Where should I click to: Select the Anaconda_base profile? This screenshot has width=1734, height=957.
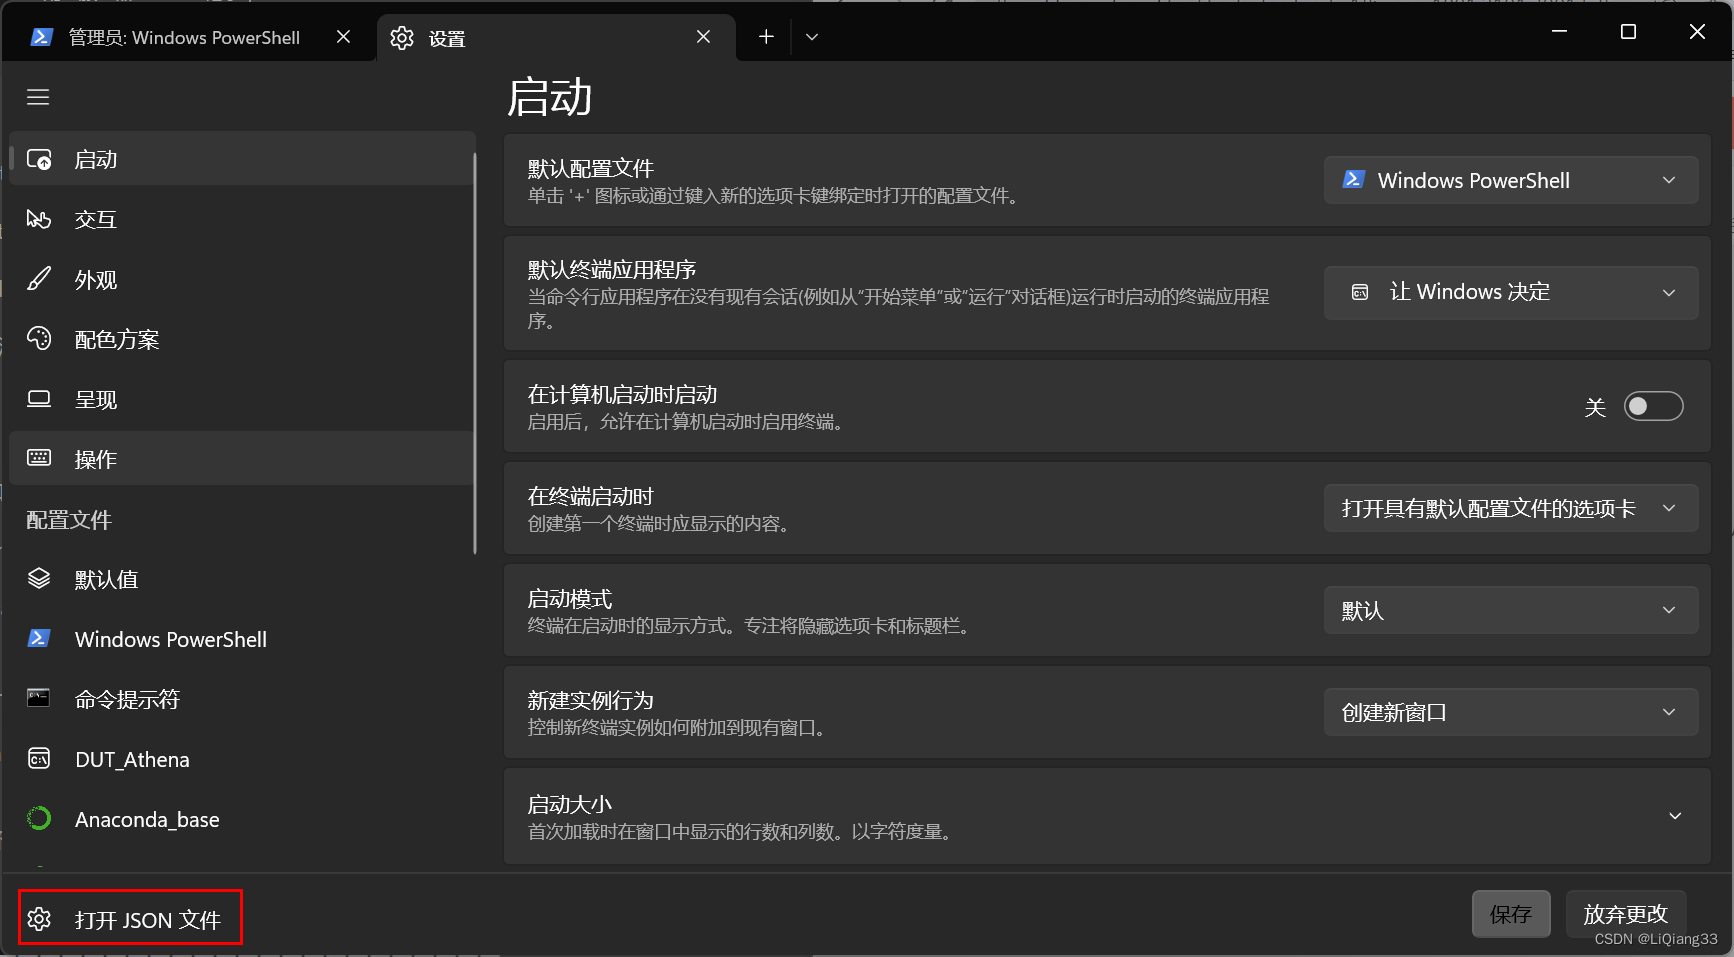147,819
